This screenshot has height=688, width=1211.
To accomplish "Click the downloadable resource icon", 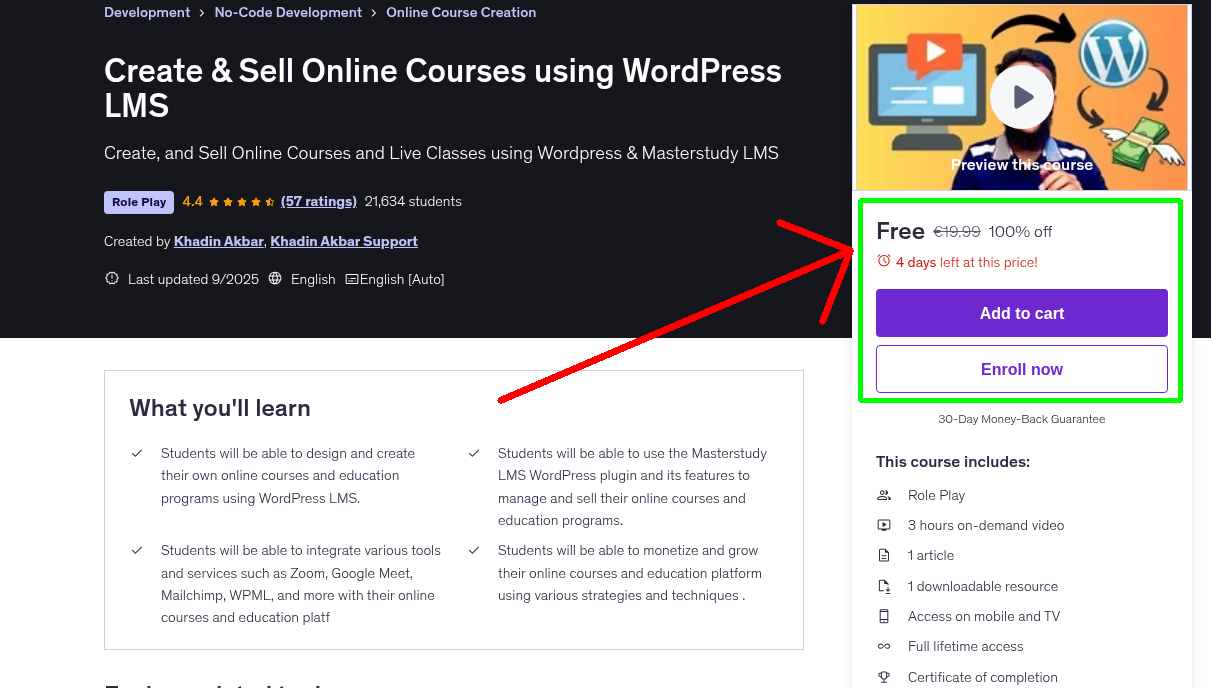I will click(x=884, y=586).
